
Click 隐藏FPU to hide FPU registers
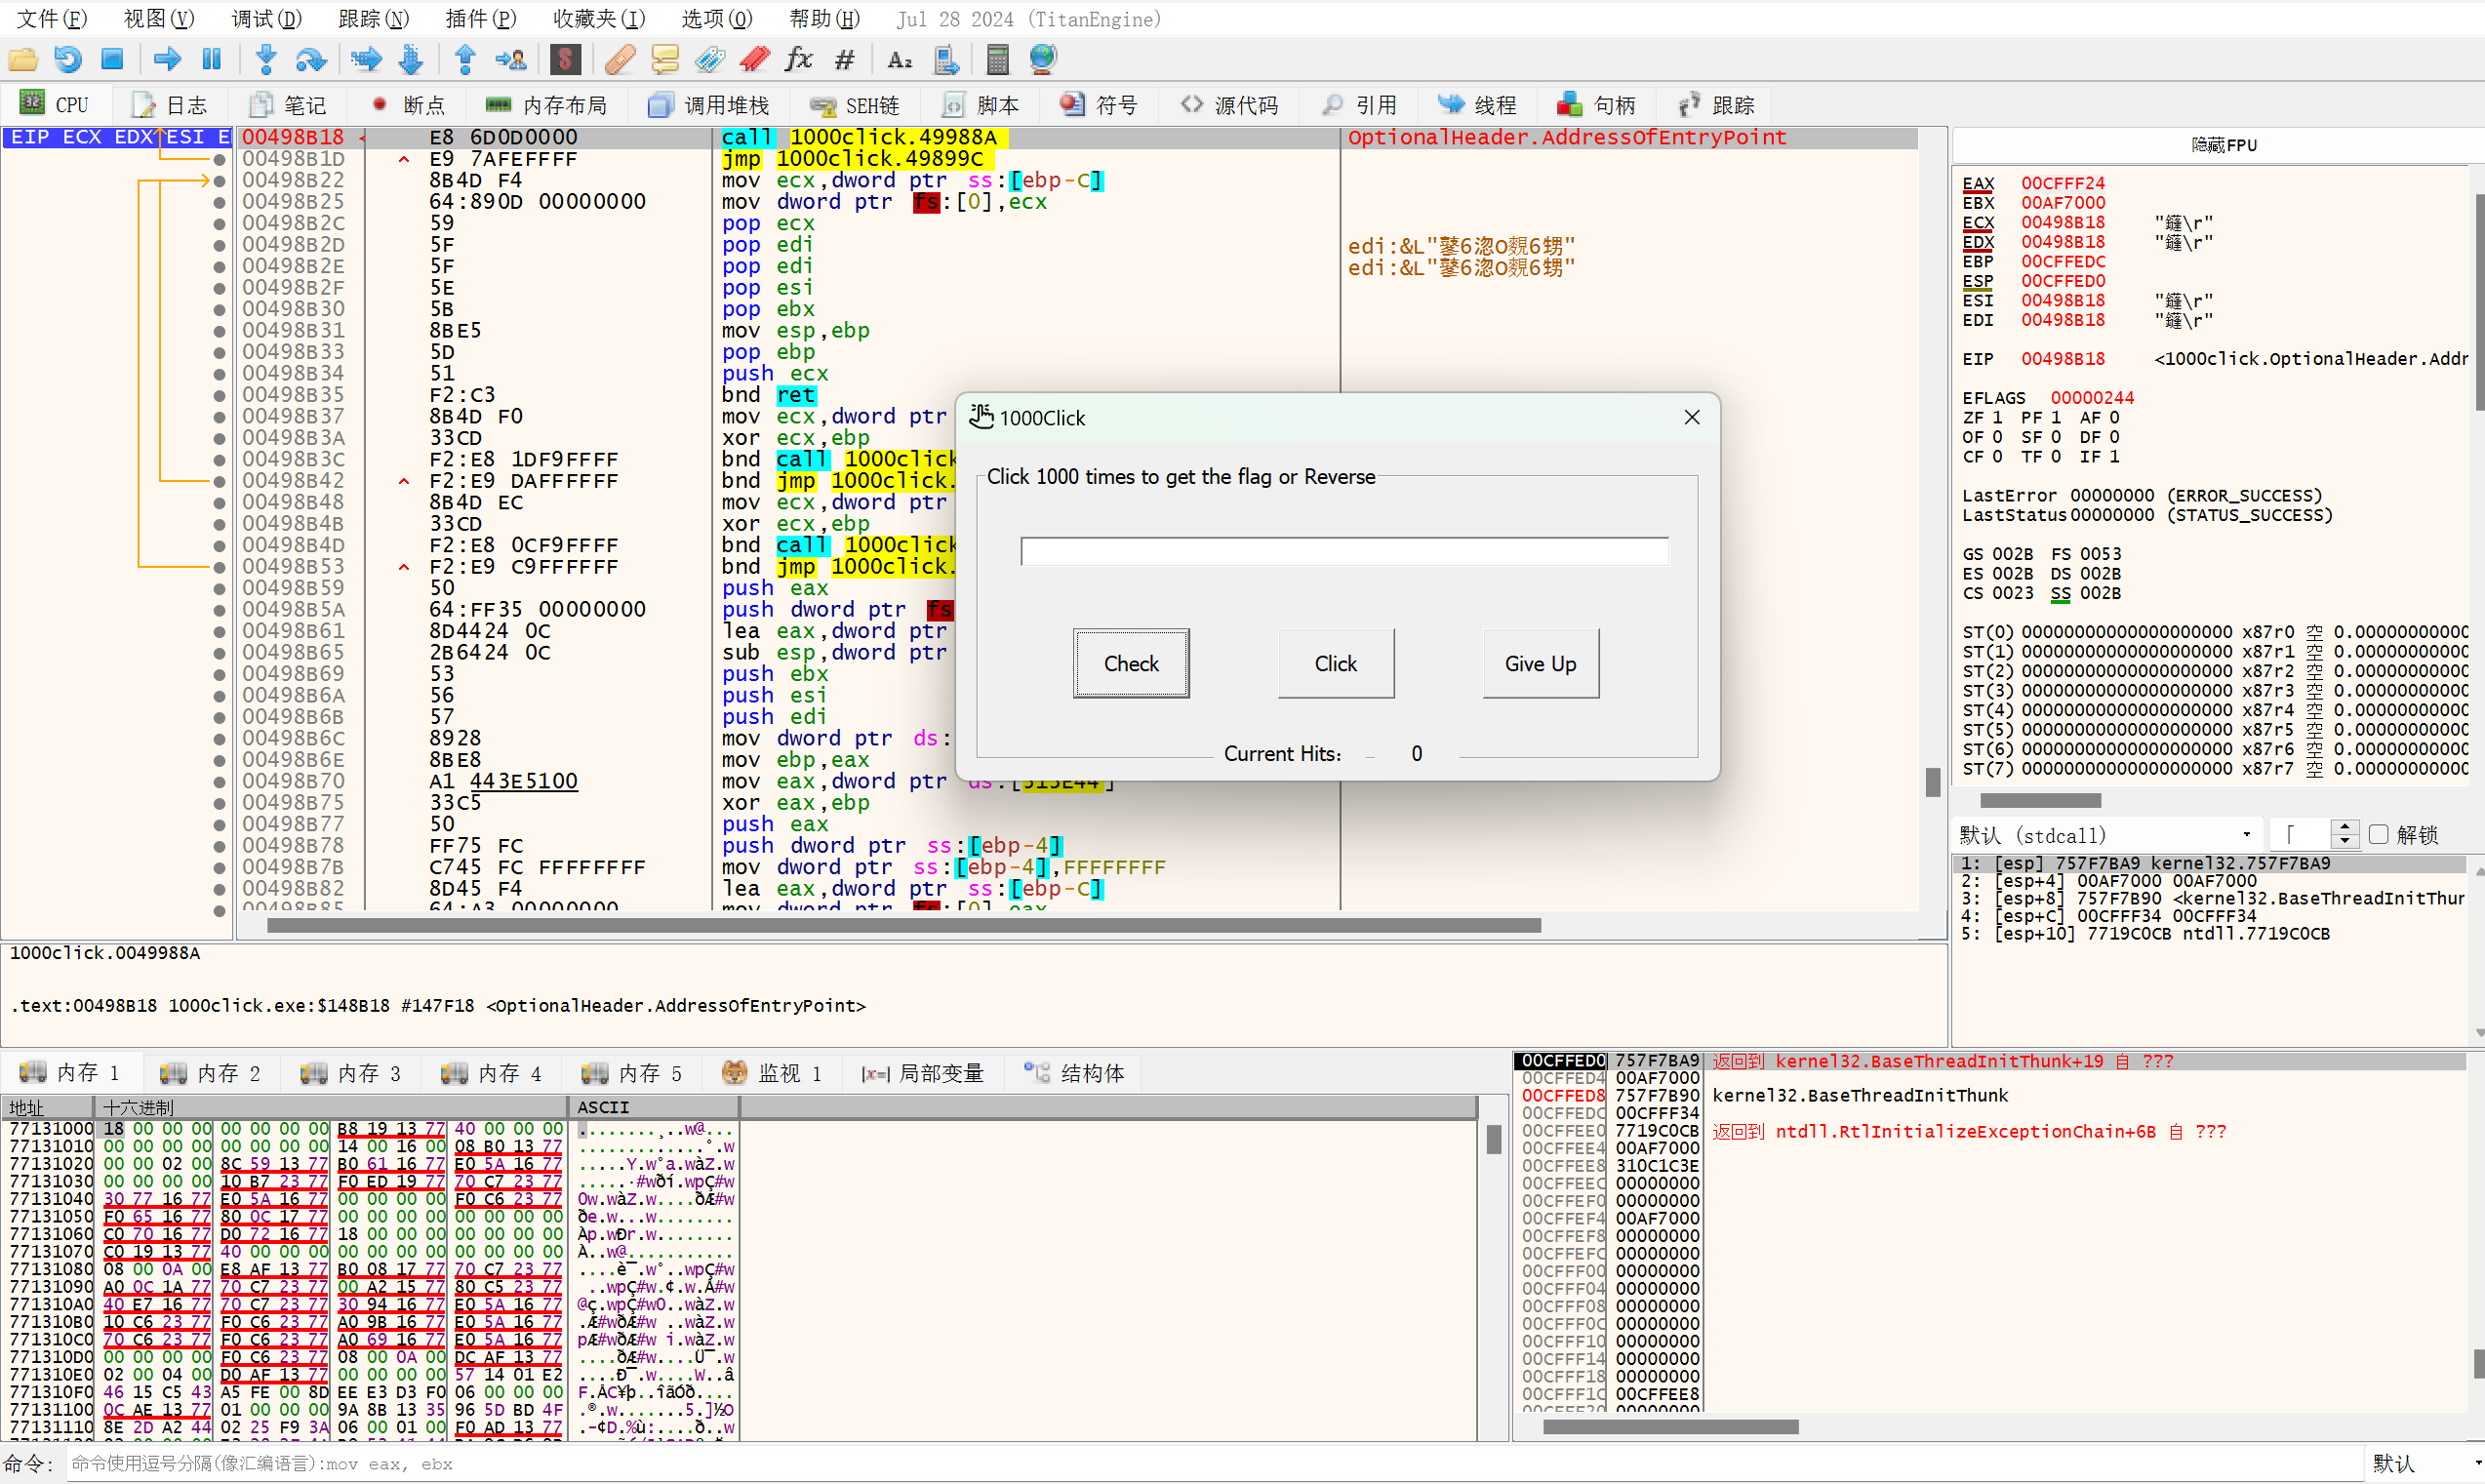[x=2222, y=145]
